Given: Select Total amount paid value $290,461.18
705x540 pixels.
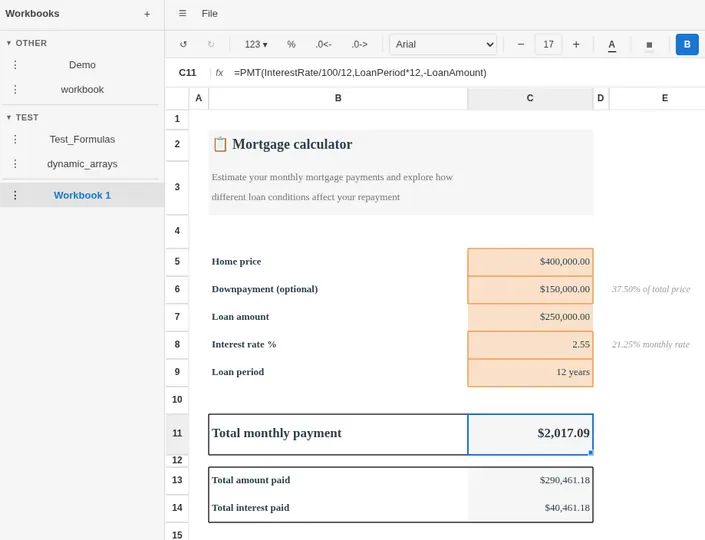Looking at the screenshot, I should point(530,480).
